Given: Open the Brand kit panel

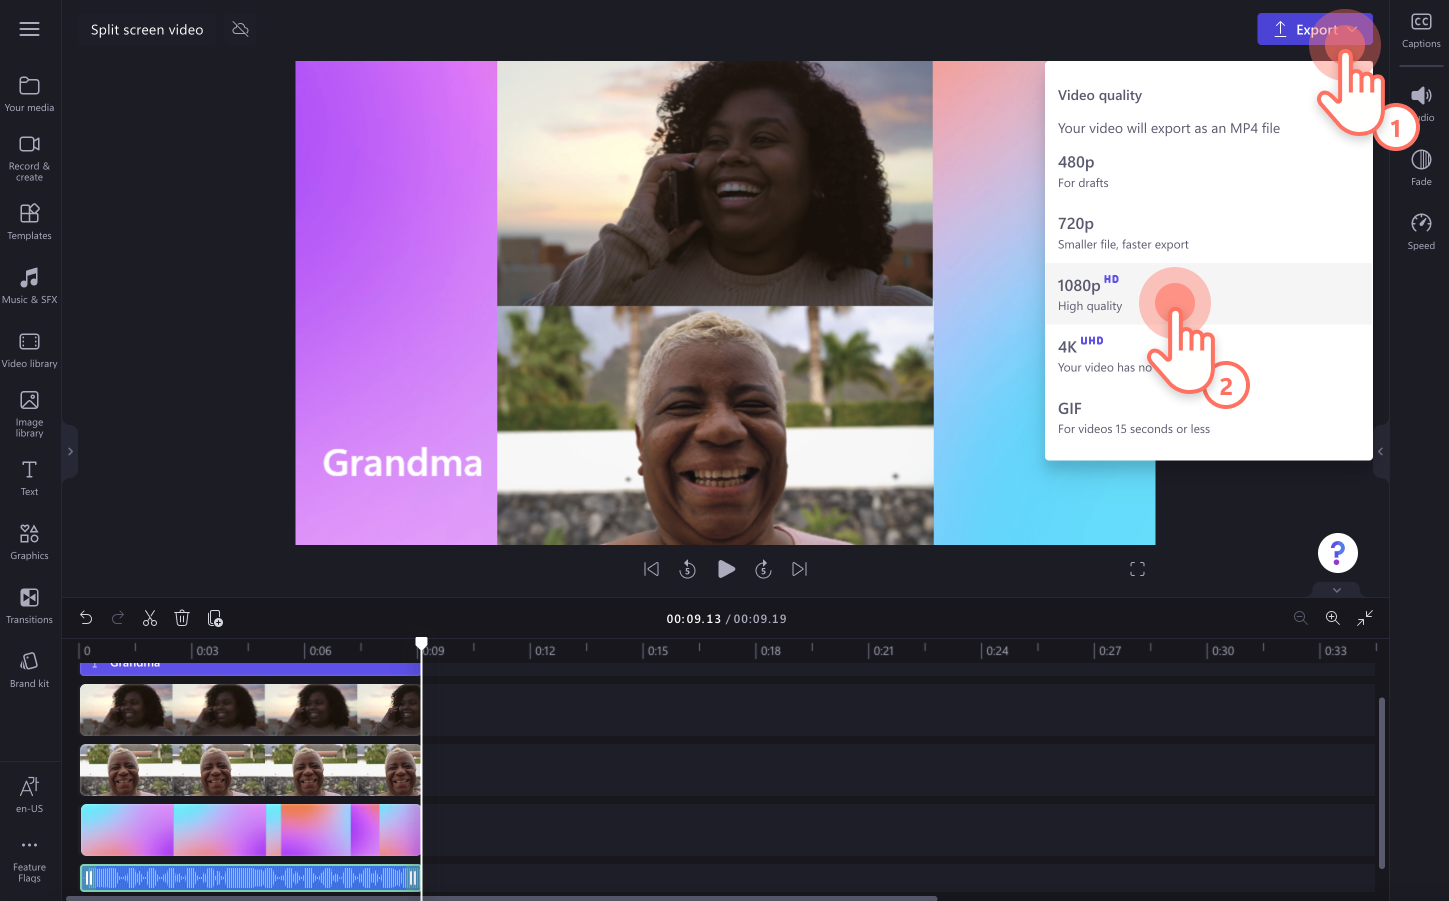Looking at the screenshot, I should pyautogui.click(x=30, y=669).
